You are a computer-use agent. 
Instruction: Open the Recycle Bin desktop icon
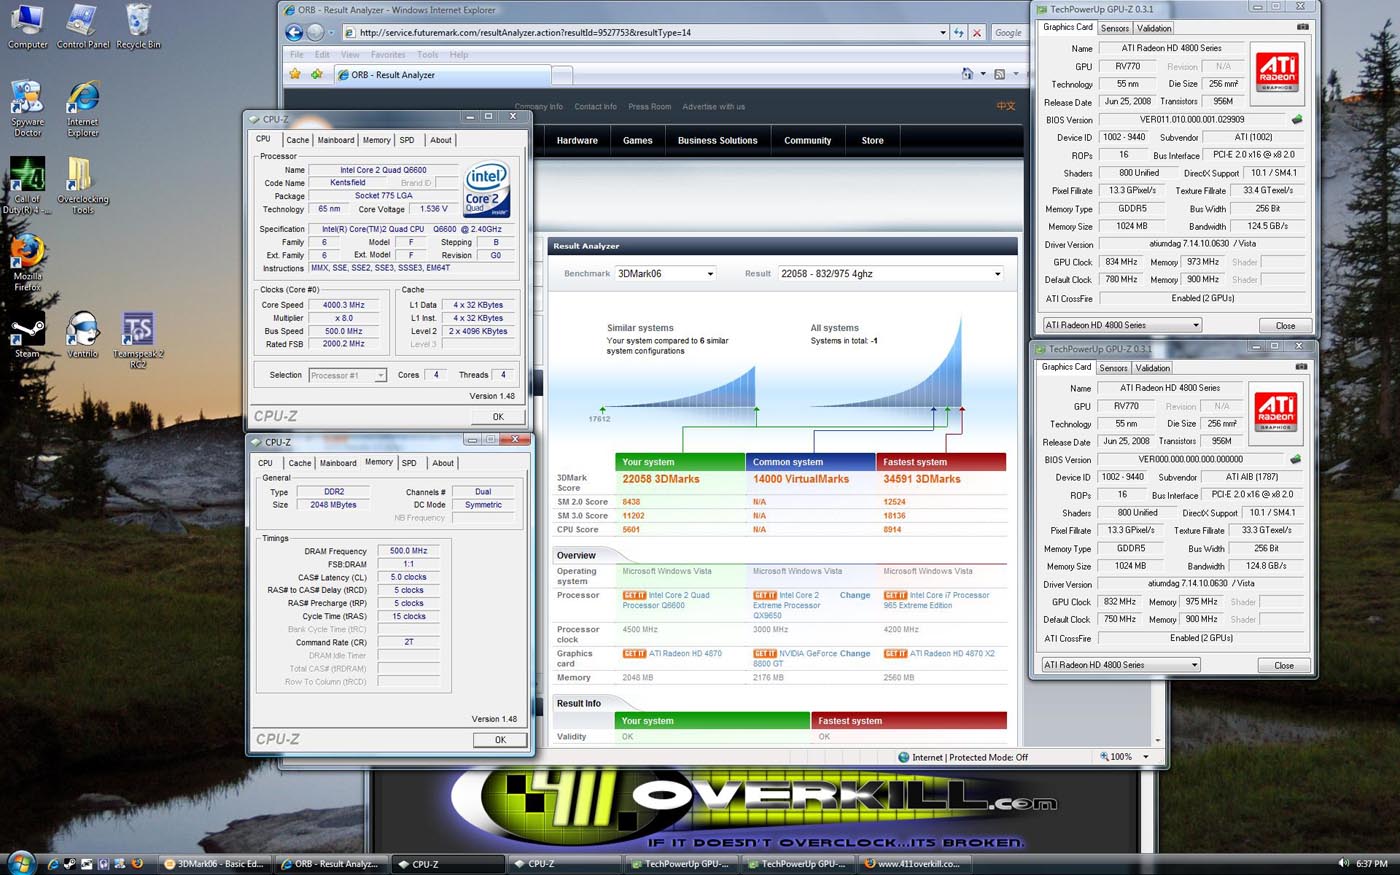138,26
